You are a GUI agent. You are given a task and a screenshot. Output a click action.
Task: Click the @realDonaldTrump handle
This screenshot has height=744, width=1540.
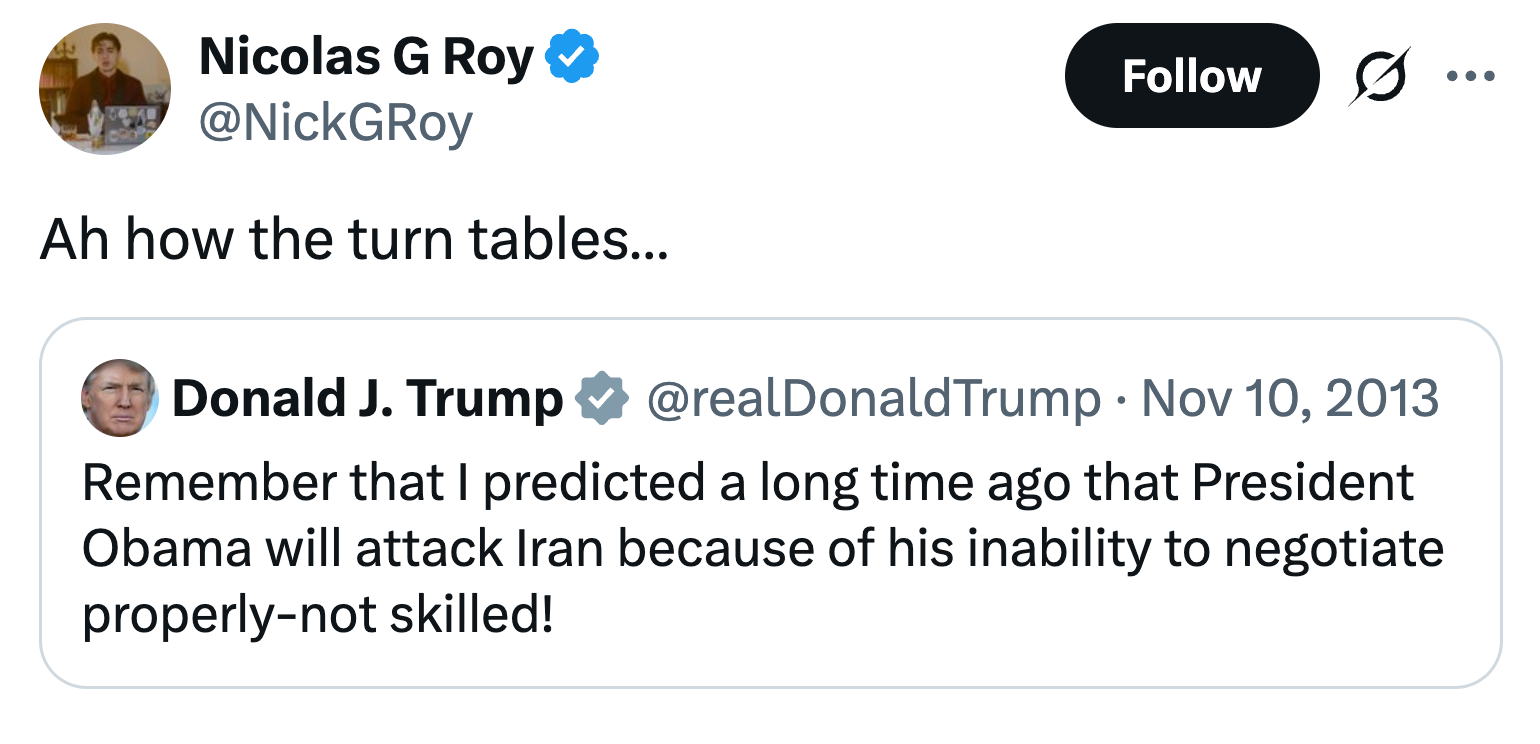(x=874, y=399)
